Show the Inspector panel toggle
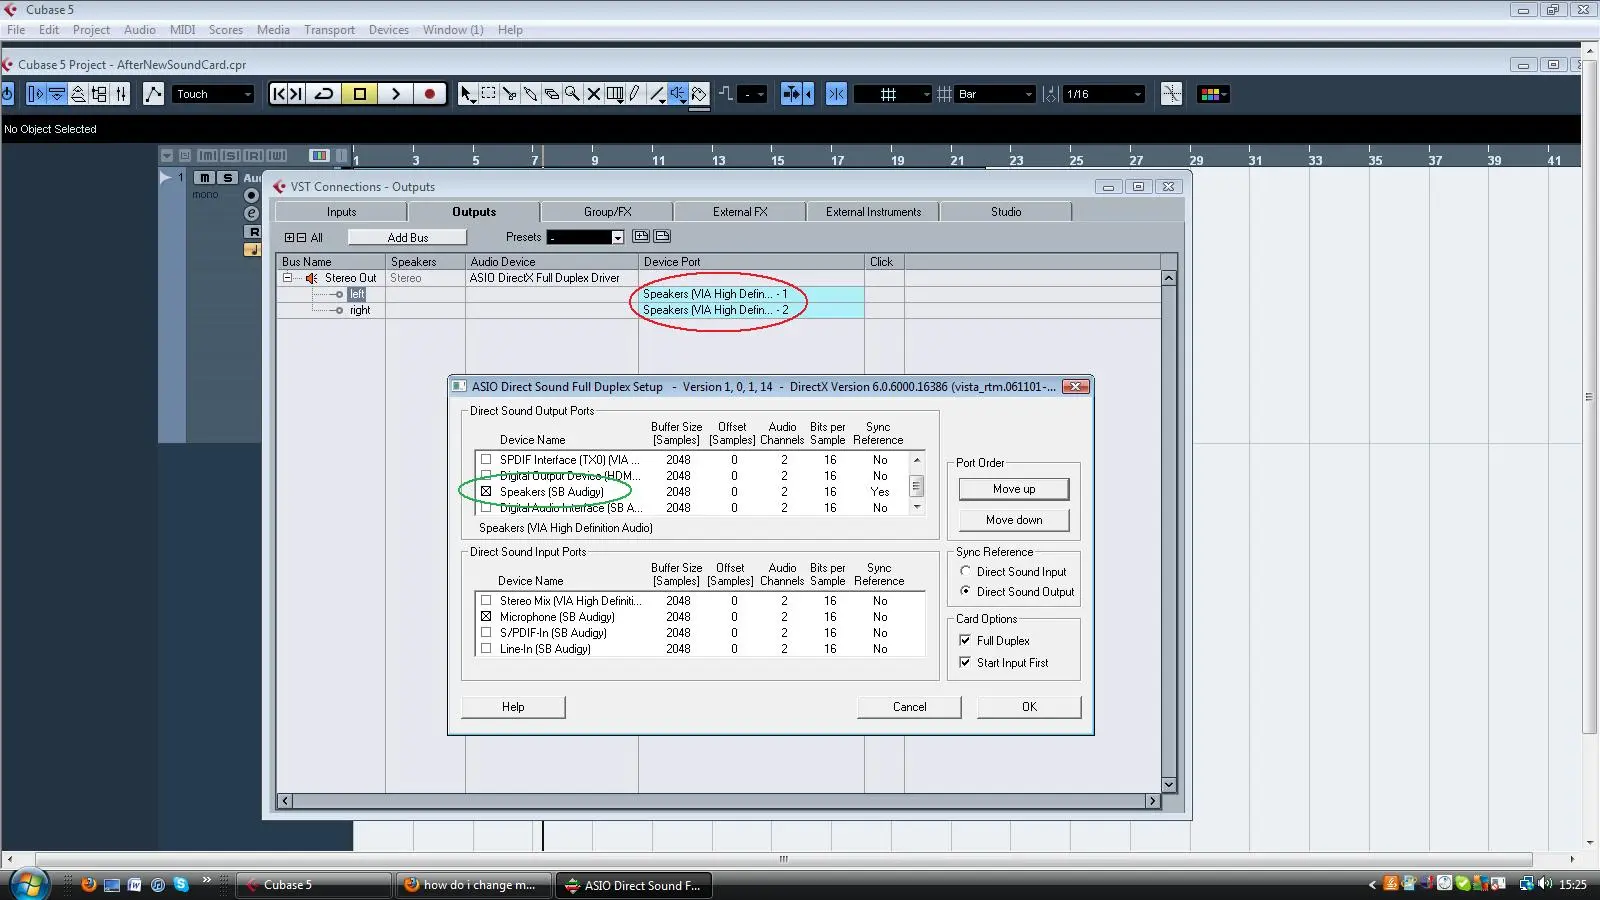 36,94
